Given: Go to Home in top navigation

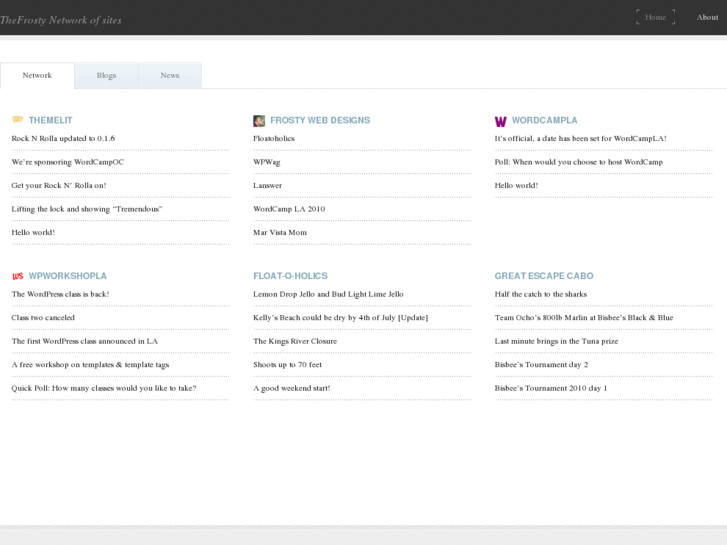Looking at the screenshot, I should 656,17.
